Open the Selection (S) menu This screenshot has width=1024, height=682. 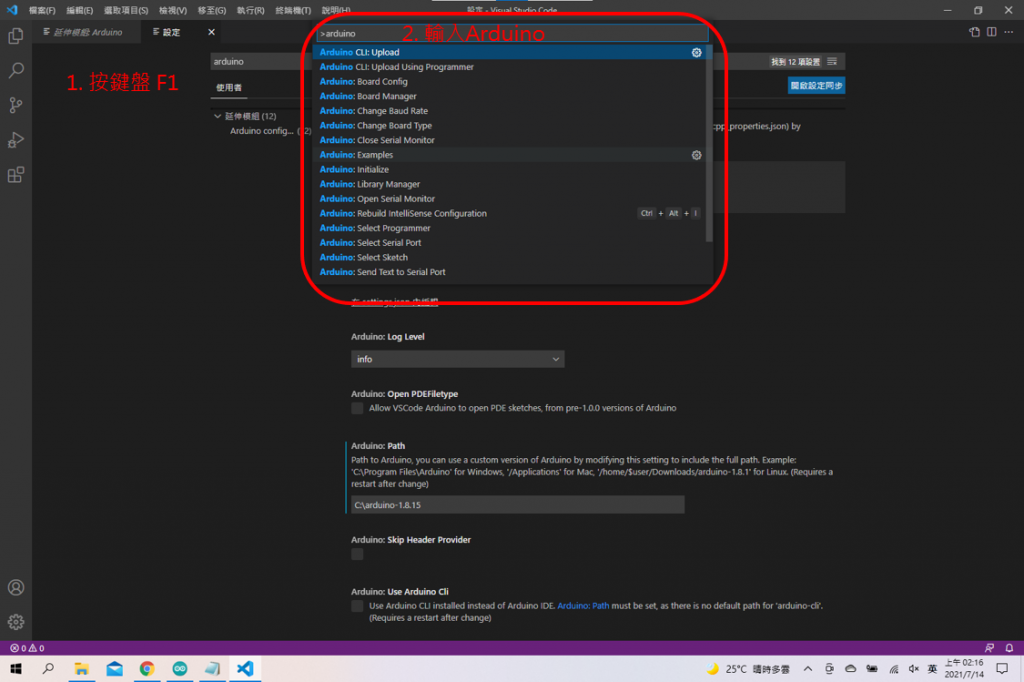click(126, 10)
